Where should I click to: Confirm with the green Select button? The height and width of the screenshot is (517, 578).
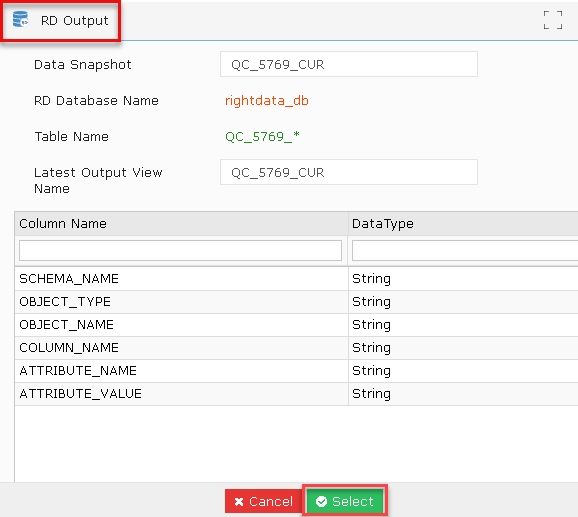coord(345,501)
